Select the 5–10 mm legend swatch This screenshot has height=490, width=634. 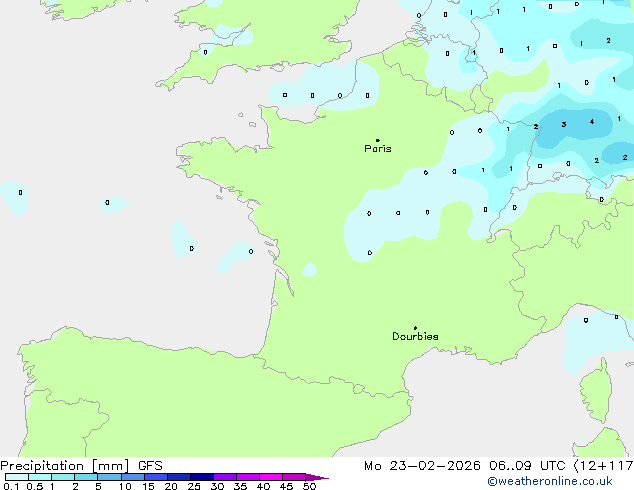pos(109,477)
